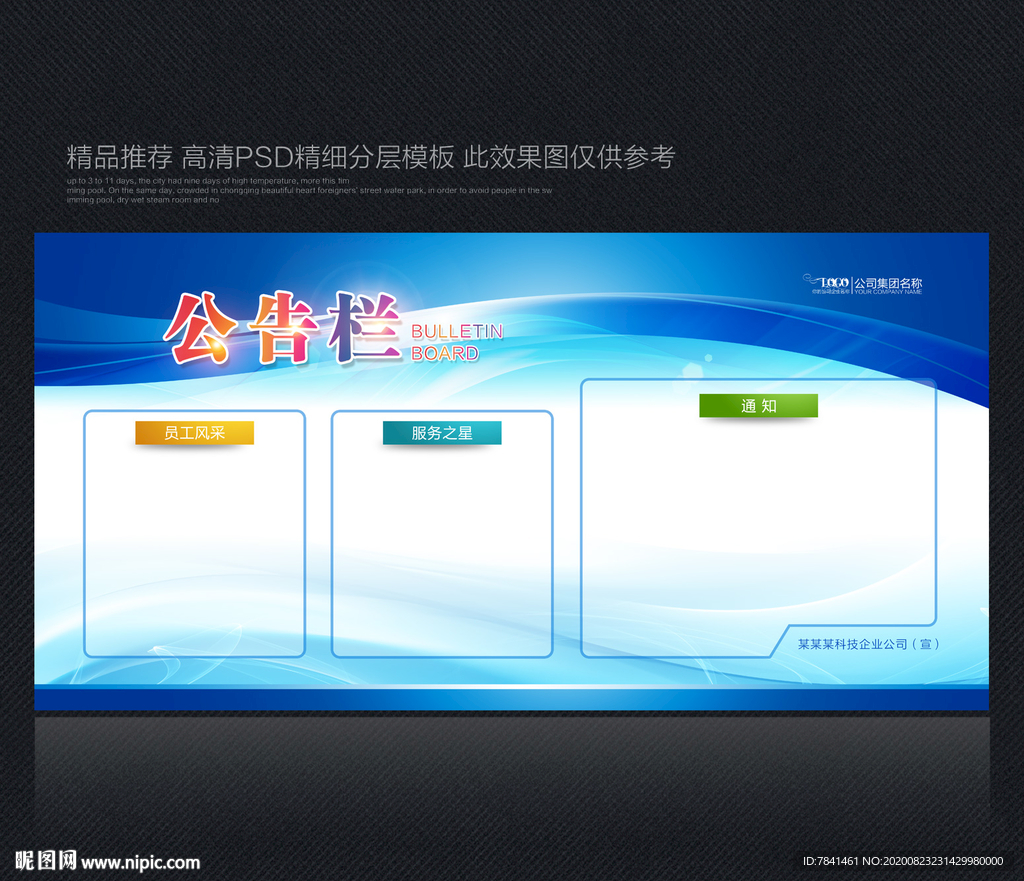
Task: Click YOUR COMPANY NAME placeholder text
Action: [888, 292]
